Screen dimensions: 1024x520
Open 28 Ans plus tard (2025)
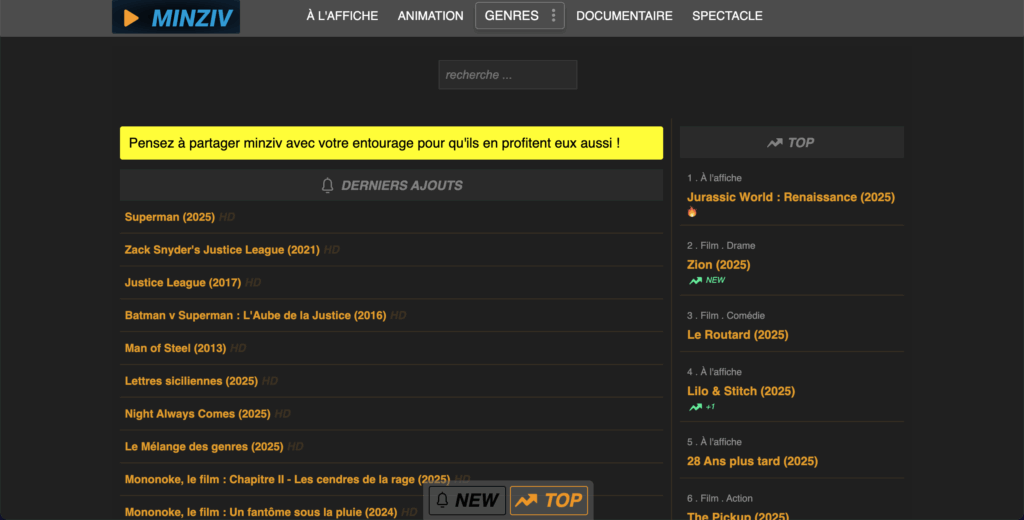coord(752,461)
